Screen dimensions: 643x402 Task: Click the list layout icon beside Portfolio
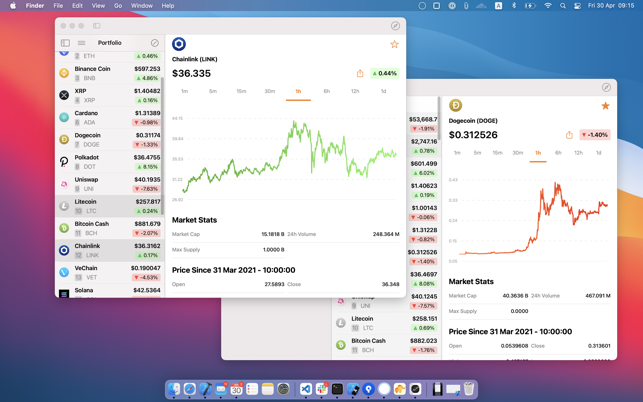click(82, 43)
